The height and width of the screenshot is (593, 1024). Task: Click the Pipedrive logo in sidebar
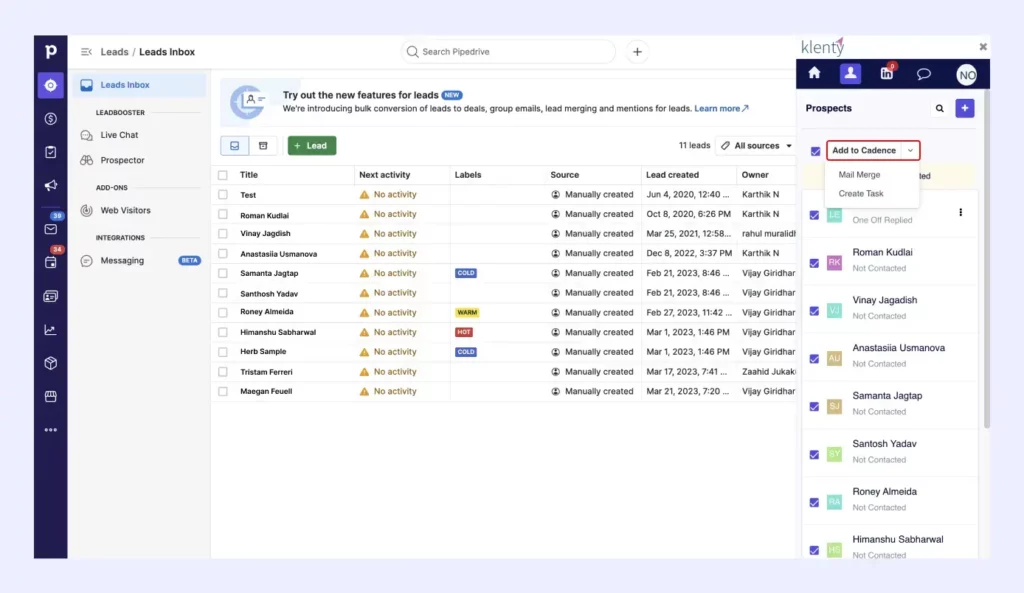50,52
